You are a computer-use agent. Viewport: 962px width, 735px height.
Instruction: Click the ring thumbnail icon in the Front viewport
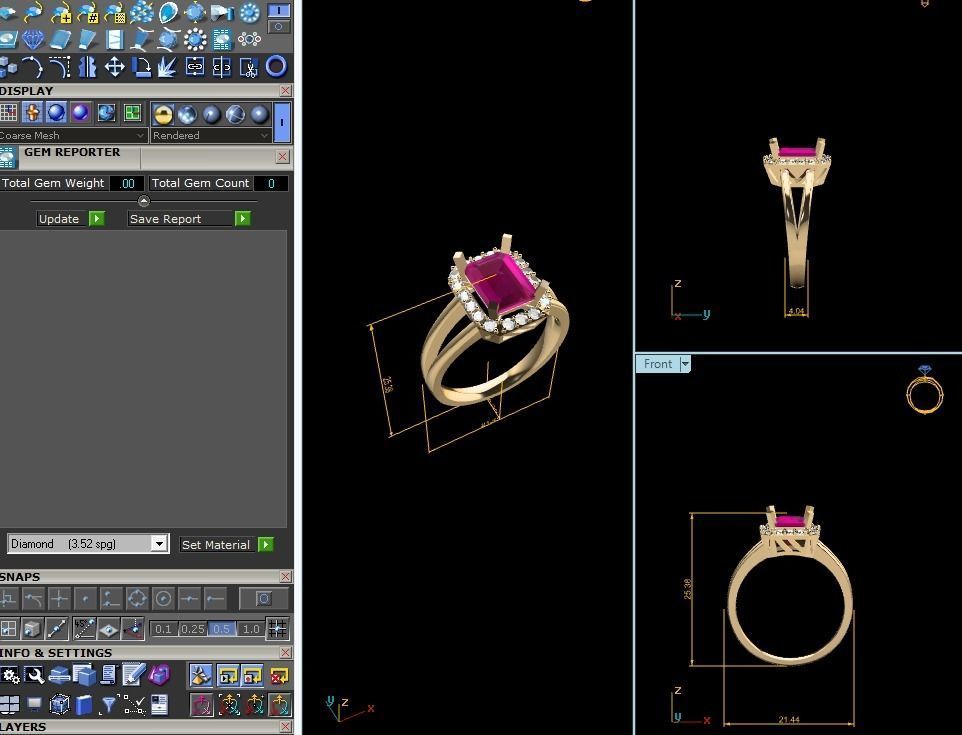point(925,389)
